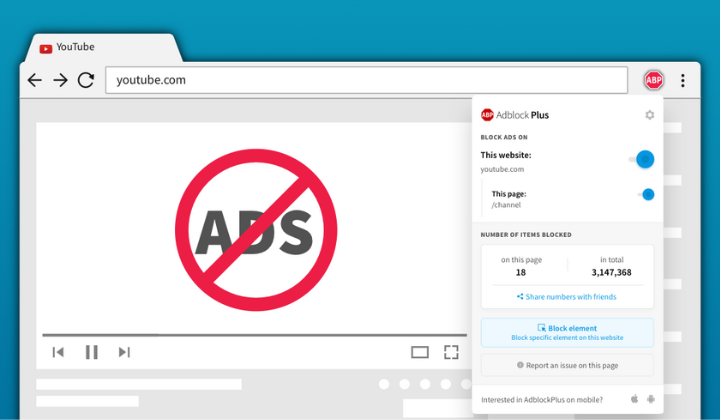720x420 pixels.
Task: Toggle ad blocking for This page
Action: (646, 195)
